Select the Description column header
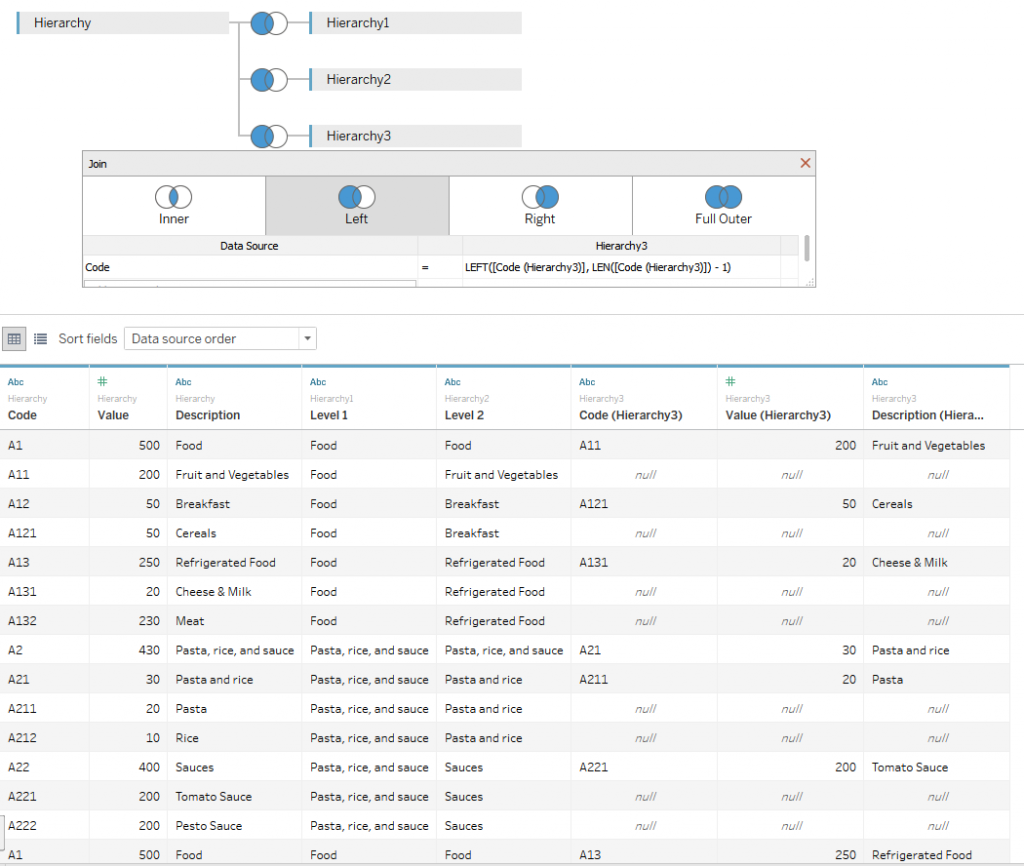This screenshot has width=1024, height=866. tap(208, 415)
